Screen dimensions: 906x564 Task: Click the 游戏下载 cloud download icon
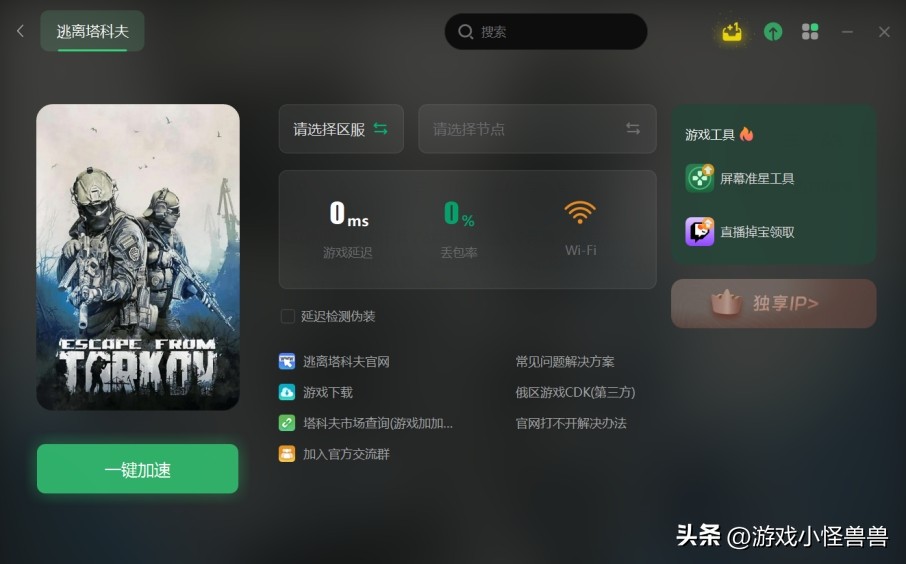pyautogui.click(x=287, y=392)
